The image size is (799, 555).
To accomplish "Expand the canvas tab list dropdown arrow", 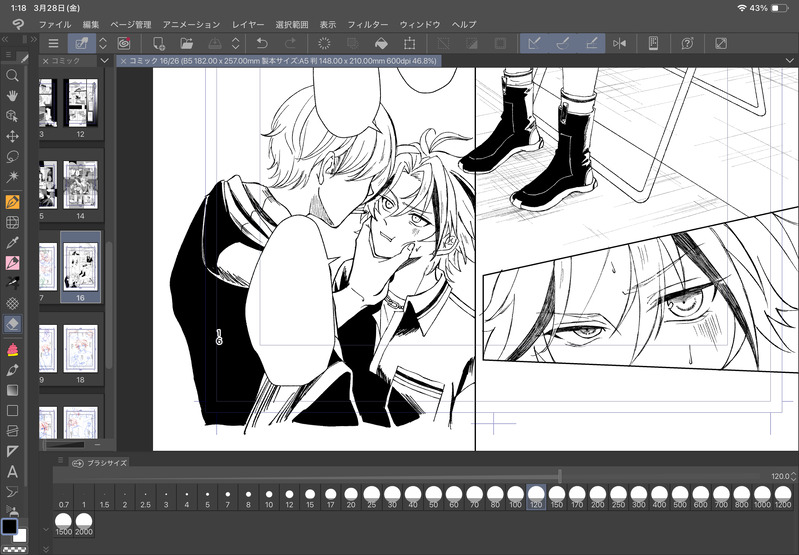I will (x=789, y=61).
